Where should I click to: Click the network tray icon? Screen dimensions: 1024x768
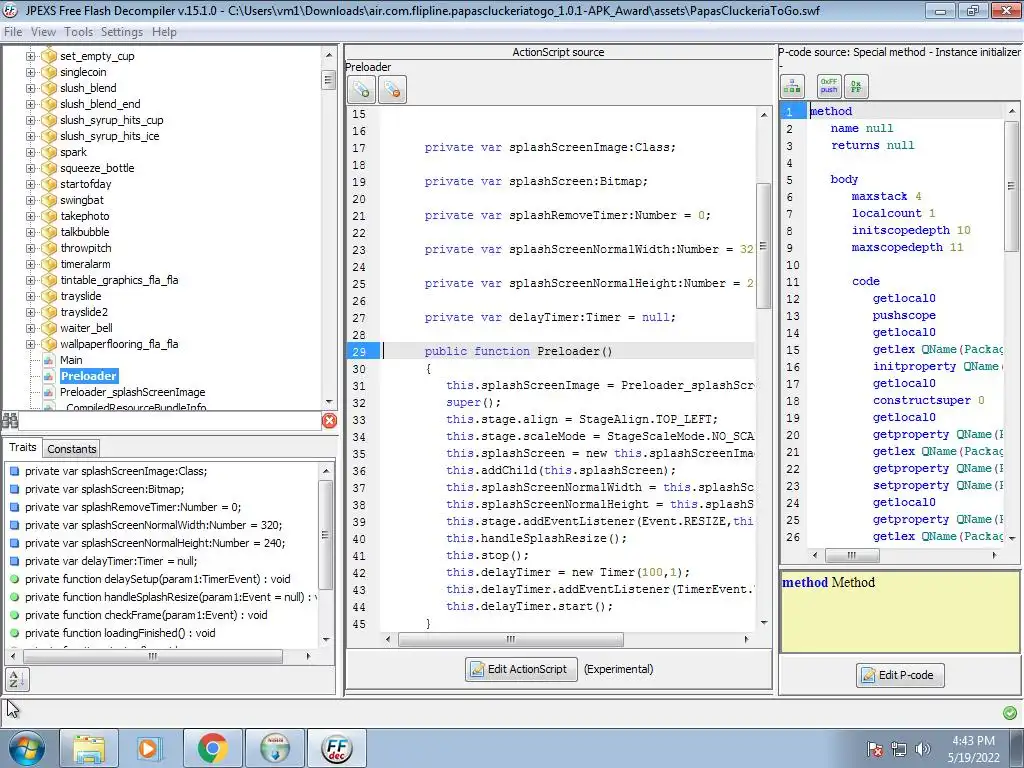pyautogui.click(x=899, y=749)
